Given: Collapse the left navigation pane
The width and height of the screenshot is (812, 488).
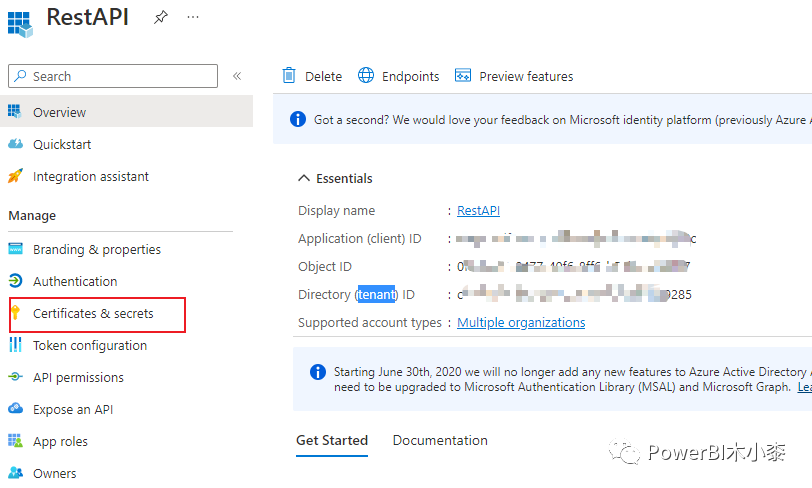Looking at the screenshot, I should (x=237, y=76).
